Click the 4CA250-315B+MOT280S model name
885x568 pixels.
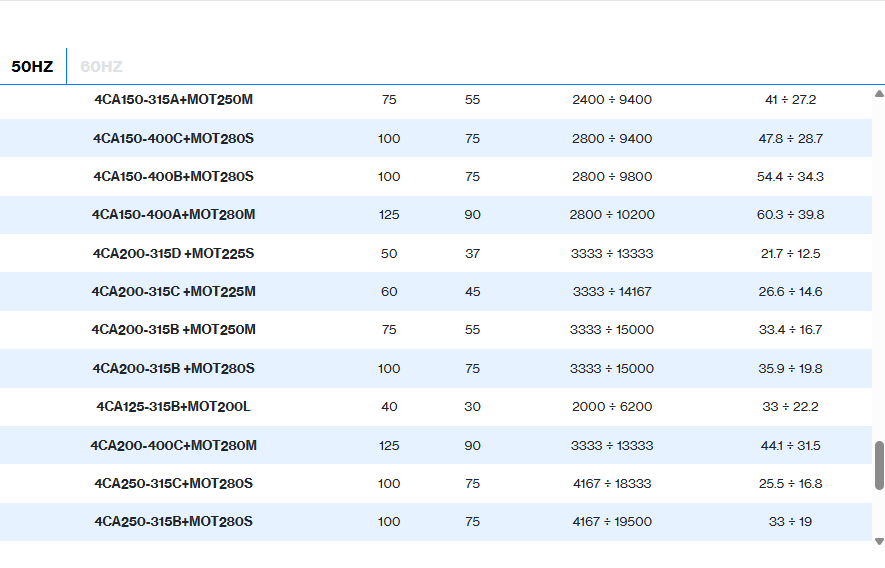click(173, 522)
